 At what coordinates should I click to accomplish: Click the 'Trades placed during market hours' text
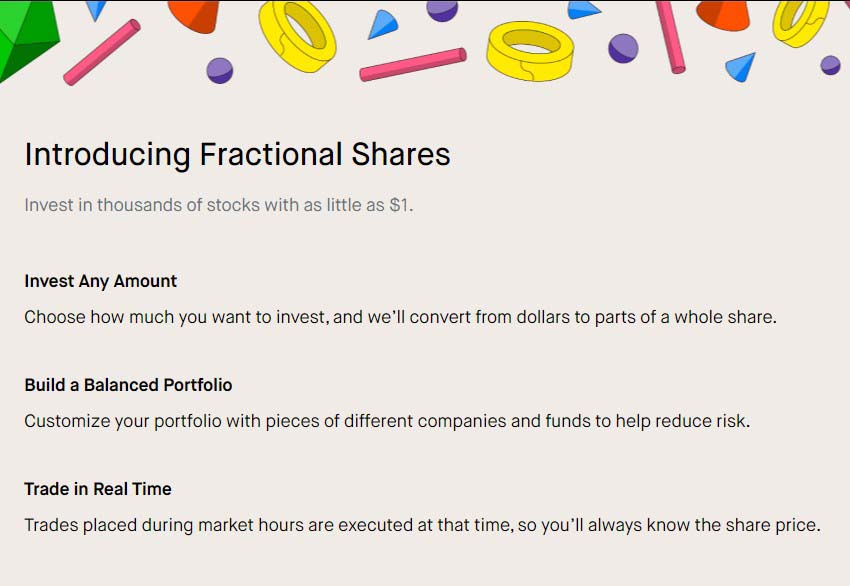click(422, 525)
